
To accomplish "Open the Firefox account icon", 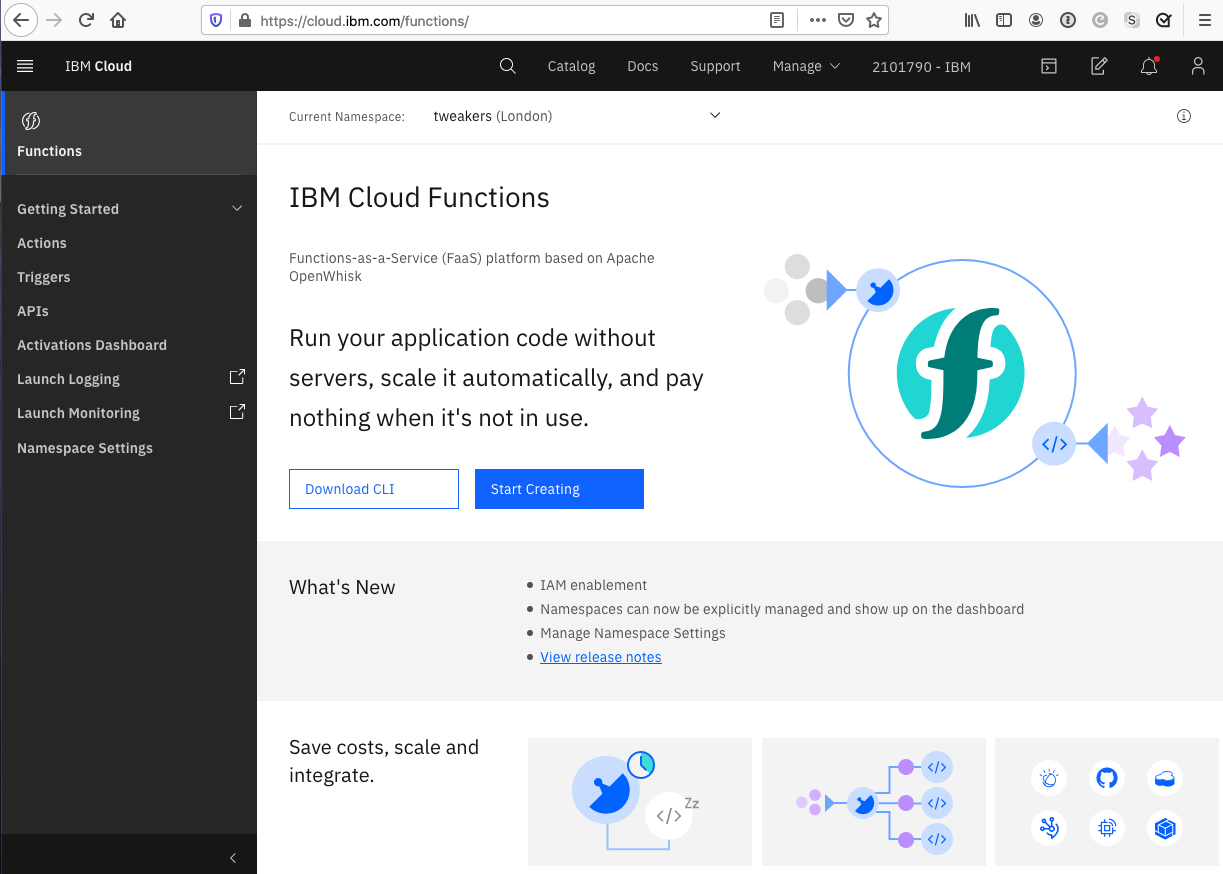I will pos(1036,20).
